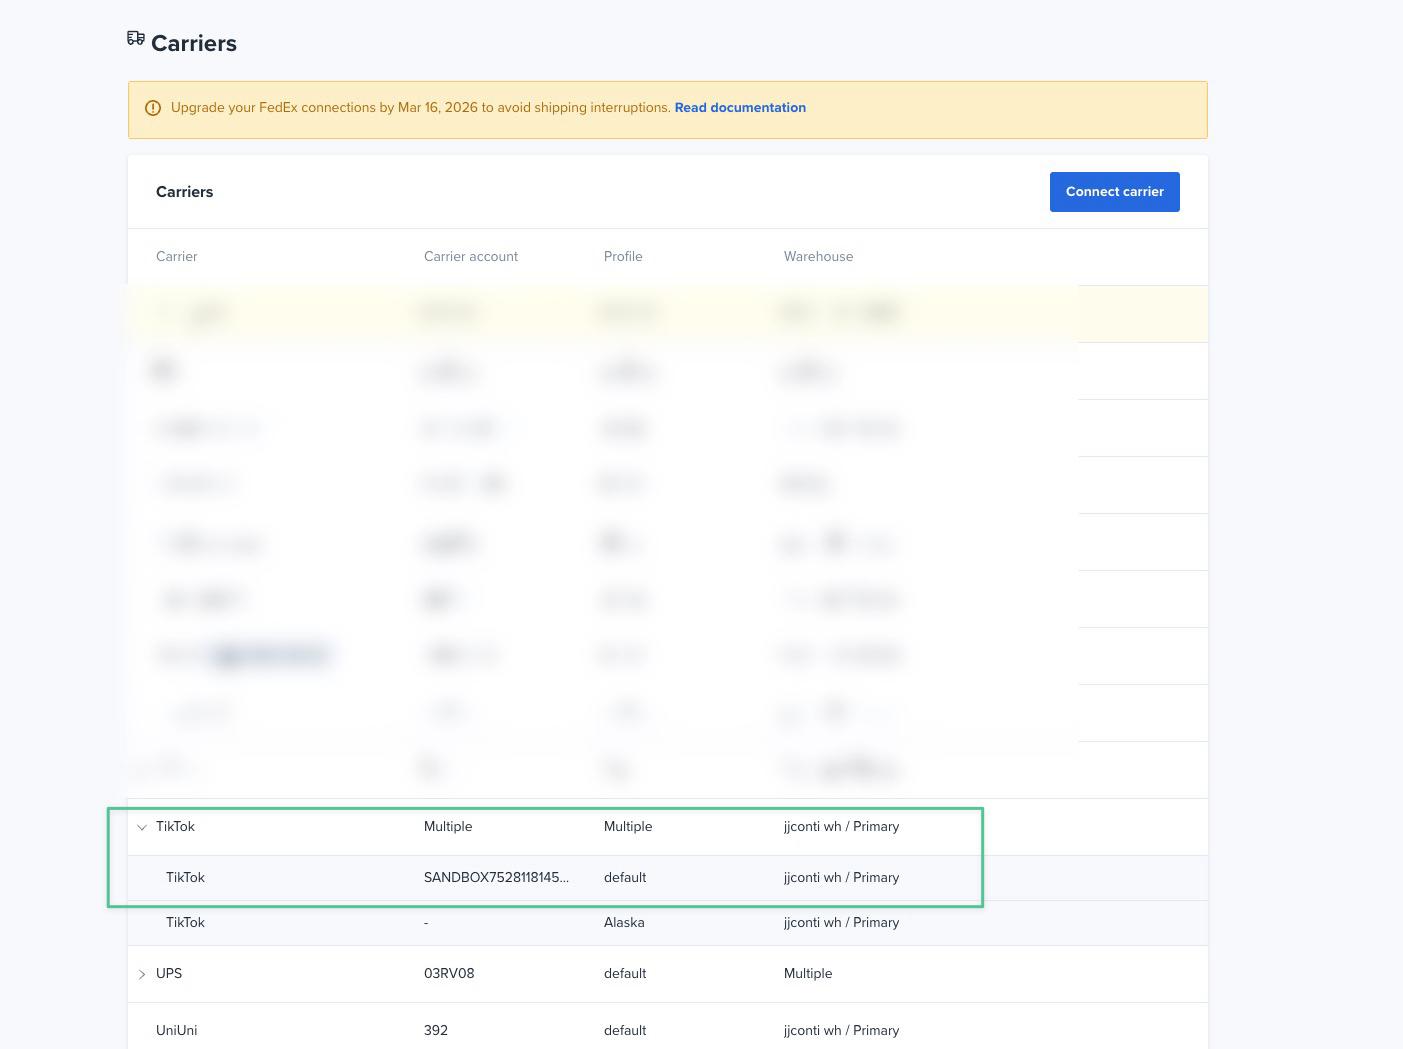Image resolution: width=1403 pixels, height=1049 pixels.
Task: Click the UPS account number 03RV08
Action: [449, 974]
